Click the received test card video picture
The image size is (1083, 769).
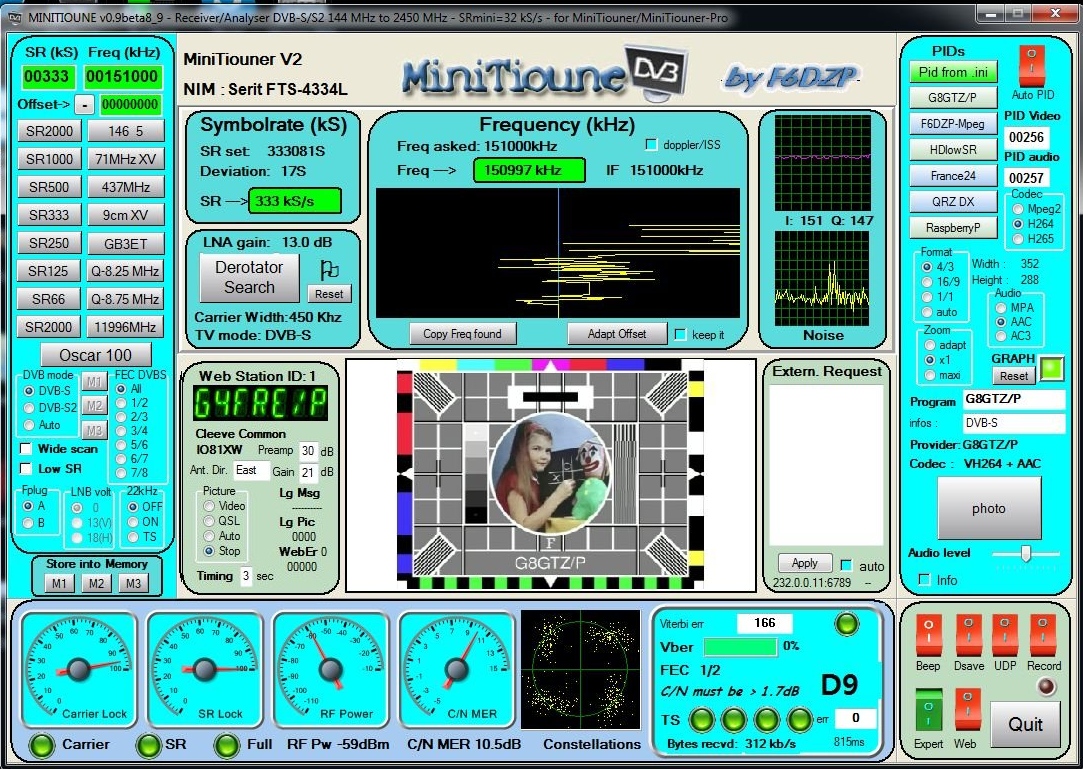pyautogui.click(x=550, y=475)
